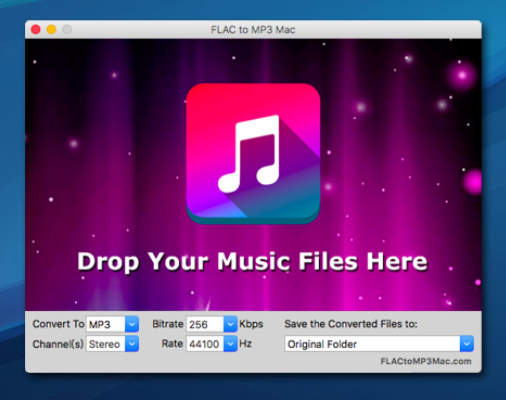This screenshot has width=506, height=400.
Task: Click the FLAC to MP3 Mac title
Action: tap(253, 30)
